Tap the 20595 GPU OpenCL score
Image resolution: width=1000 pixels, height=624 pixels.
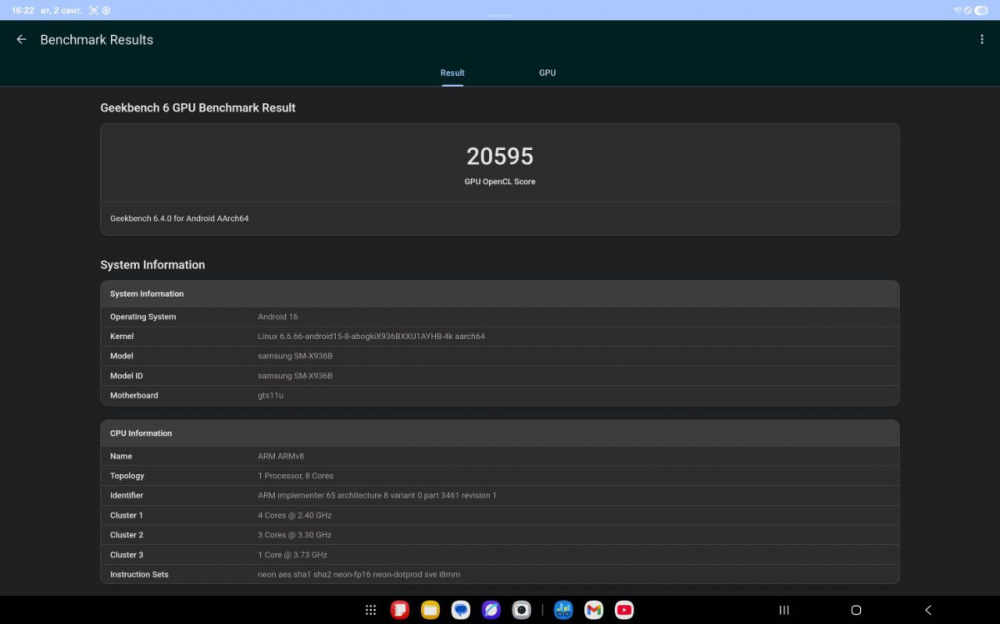(500, 156)
